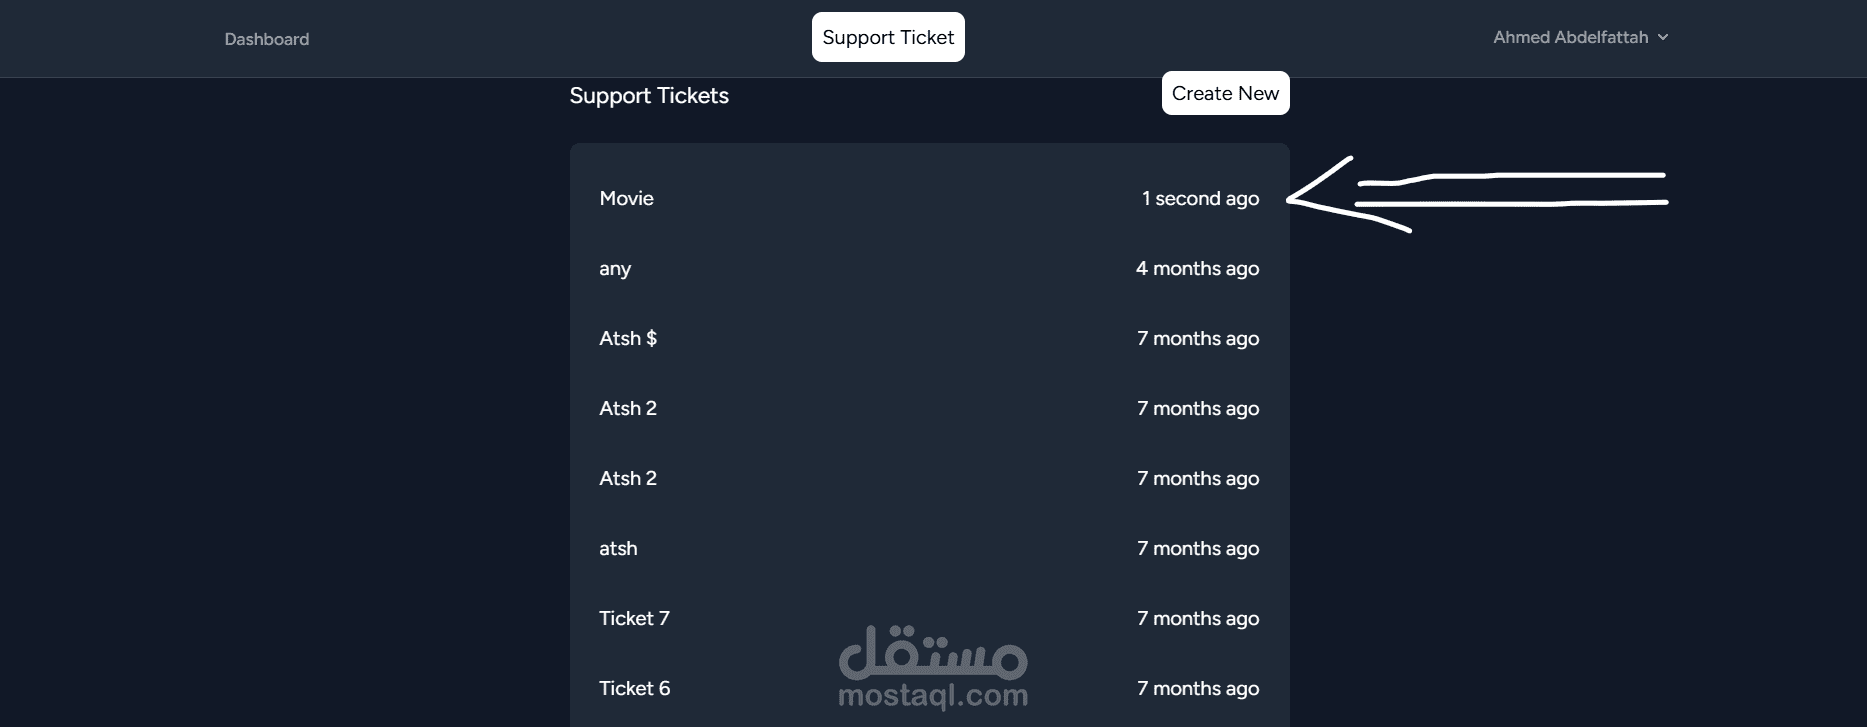Open the Ticket 7 entry
The width and height of the screenshot is (1867, 727).
pos(634,618)
